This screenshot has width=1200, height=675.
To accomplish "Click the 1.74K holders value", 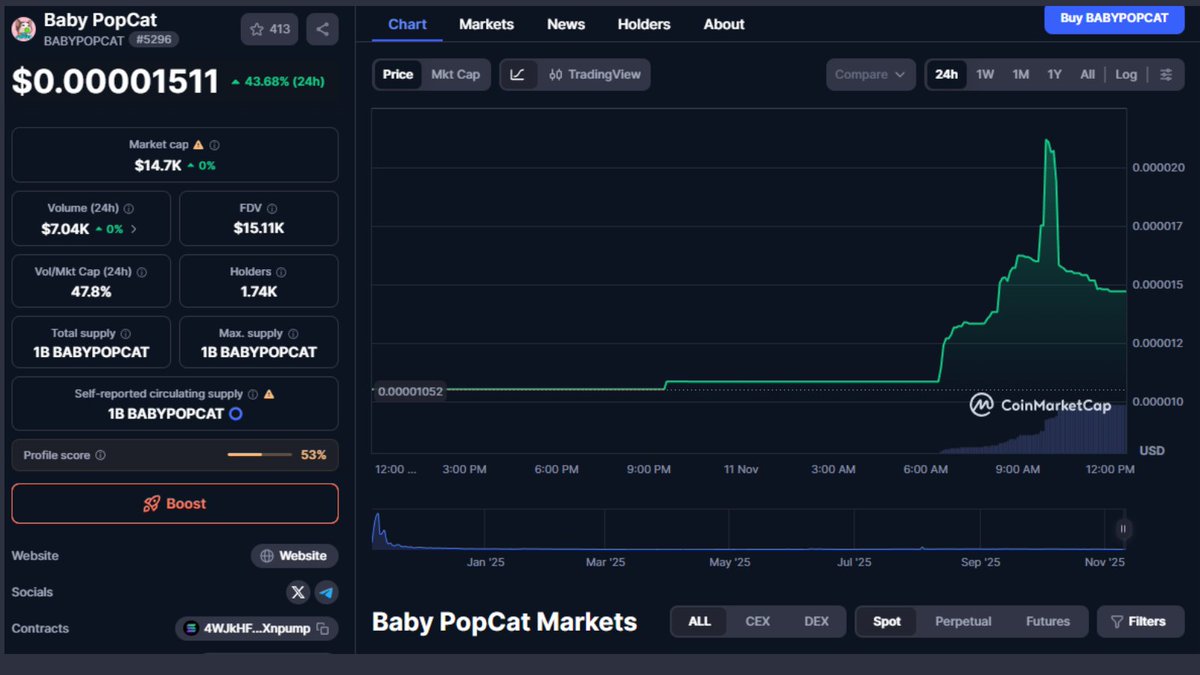I will pos(259,292).
